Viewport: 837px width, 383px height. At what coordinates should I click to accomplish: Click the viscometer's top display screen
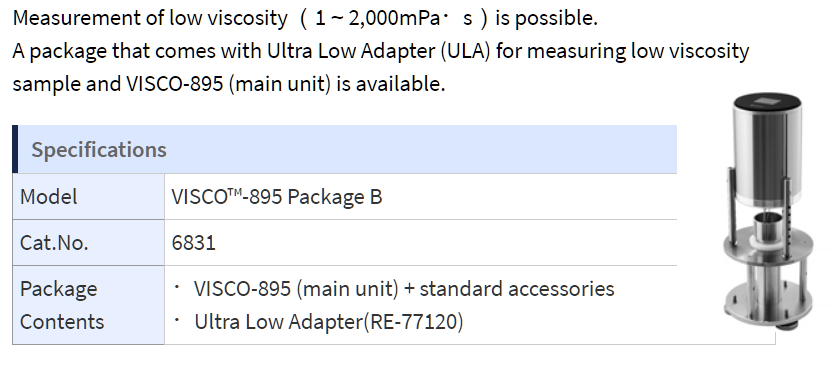tap(767, 99)
